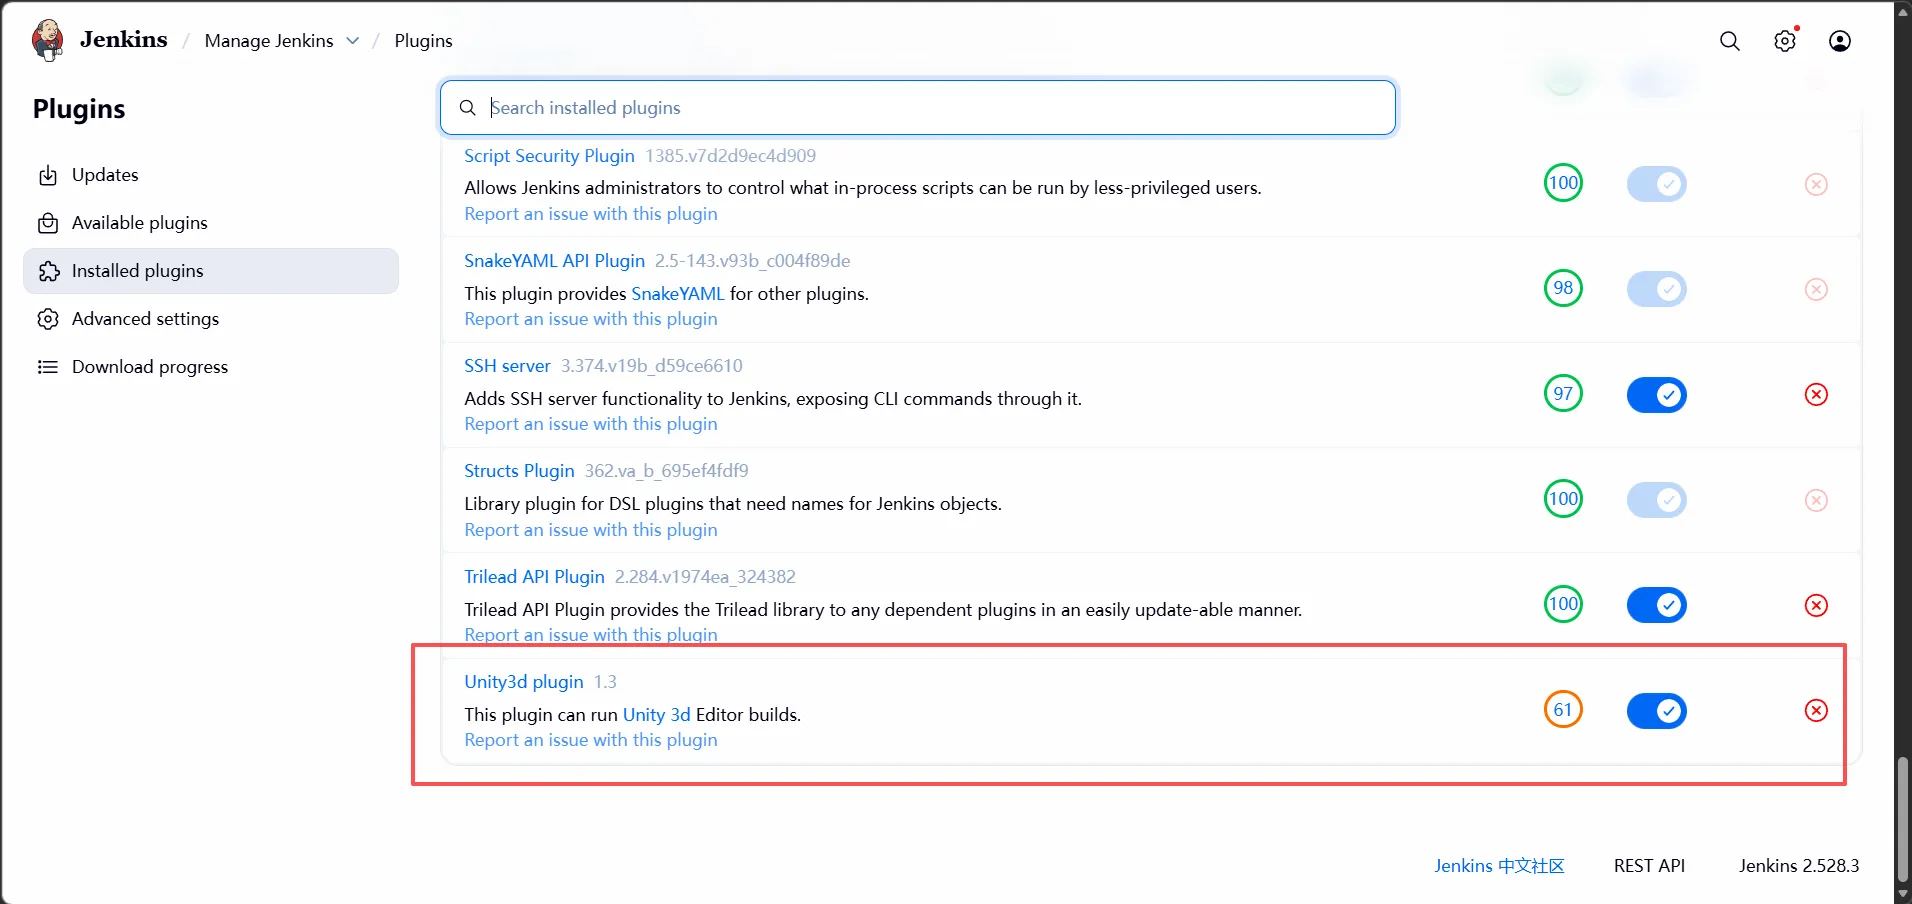Toggle the SnakeYAML API Plugin enable switch
Screen dimensions: 1912x904
[x=1656, y=289]
